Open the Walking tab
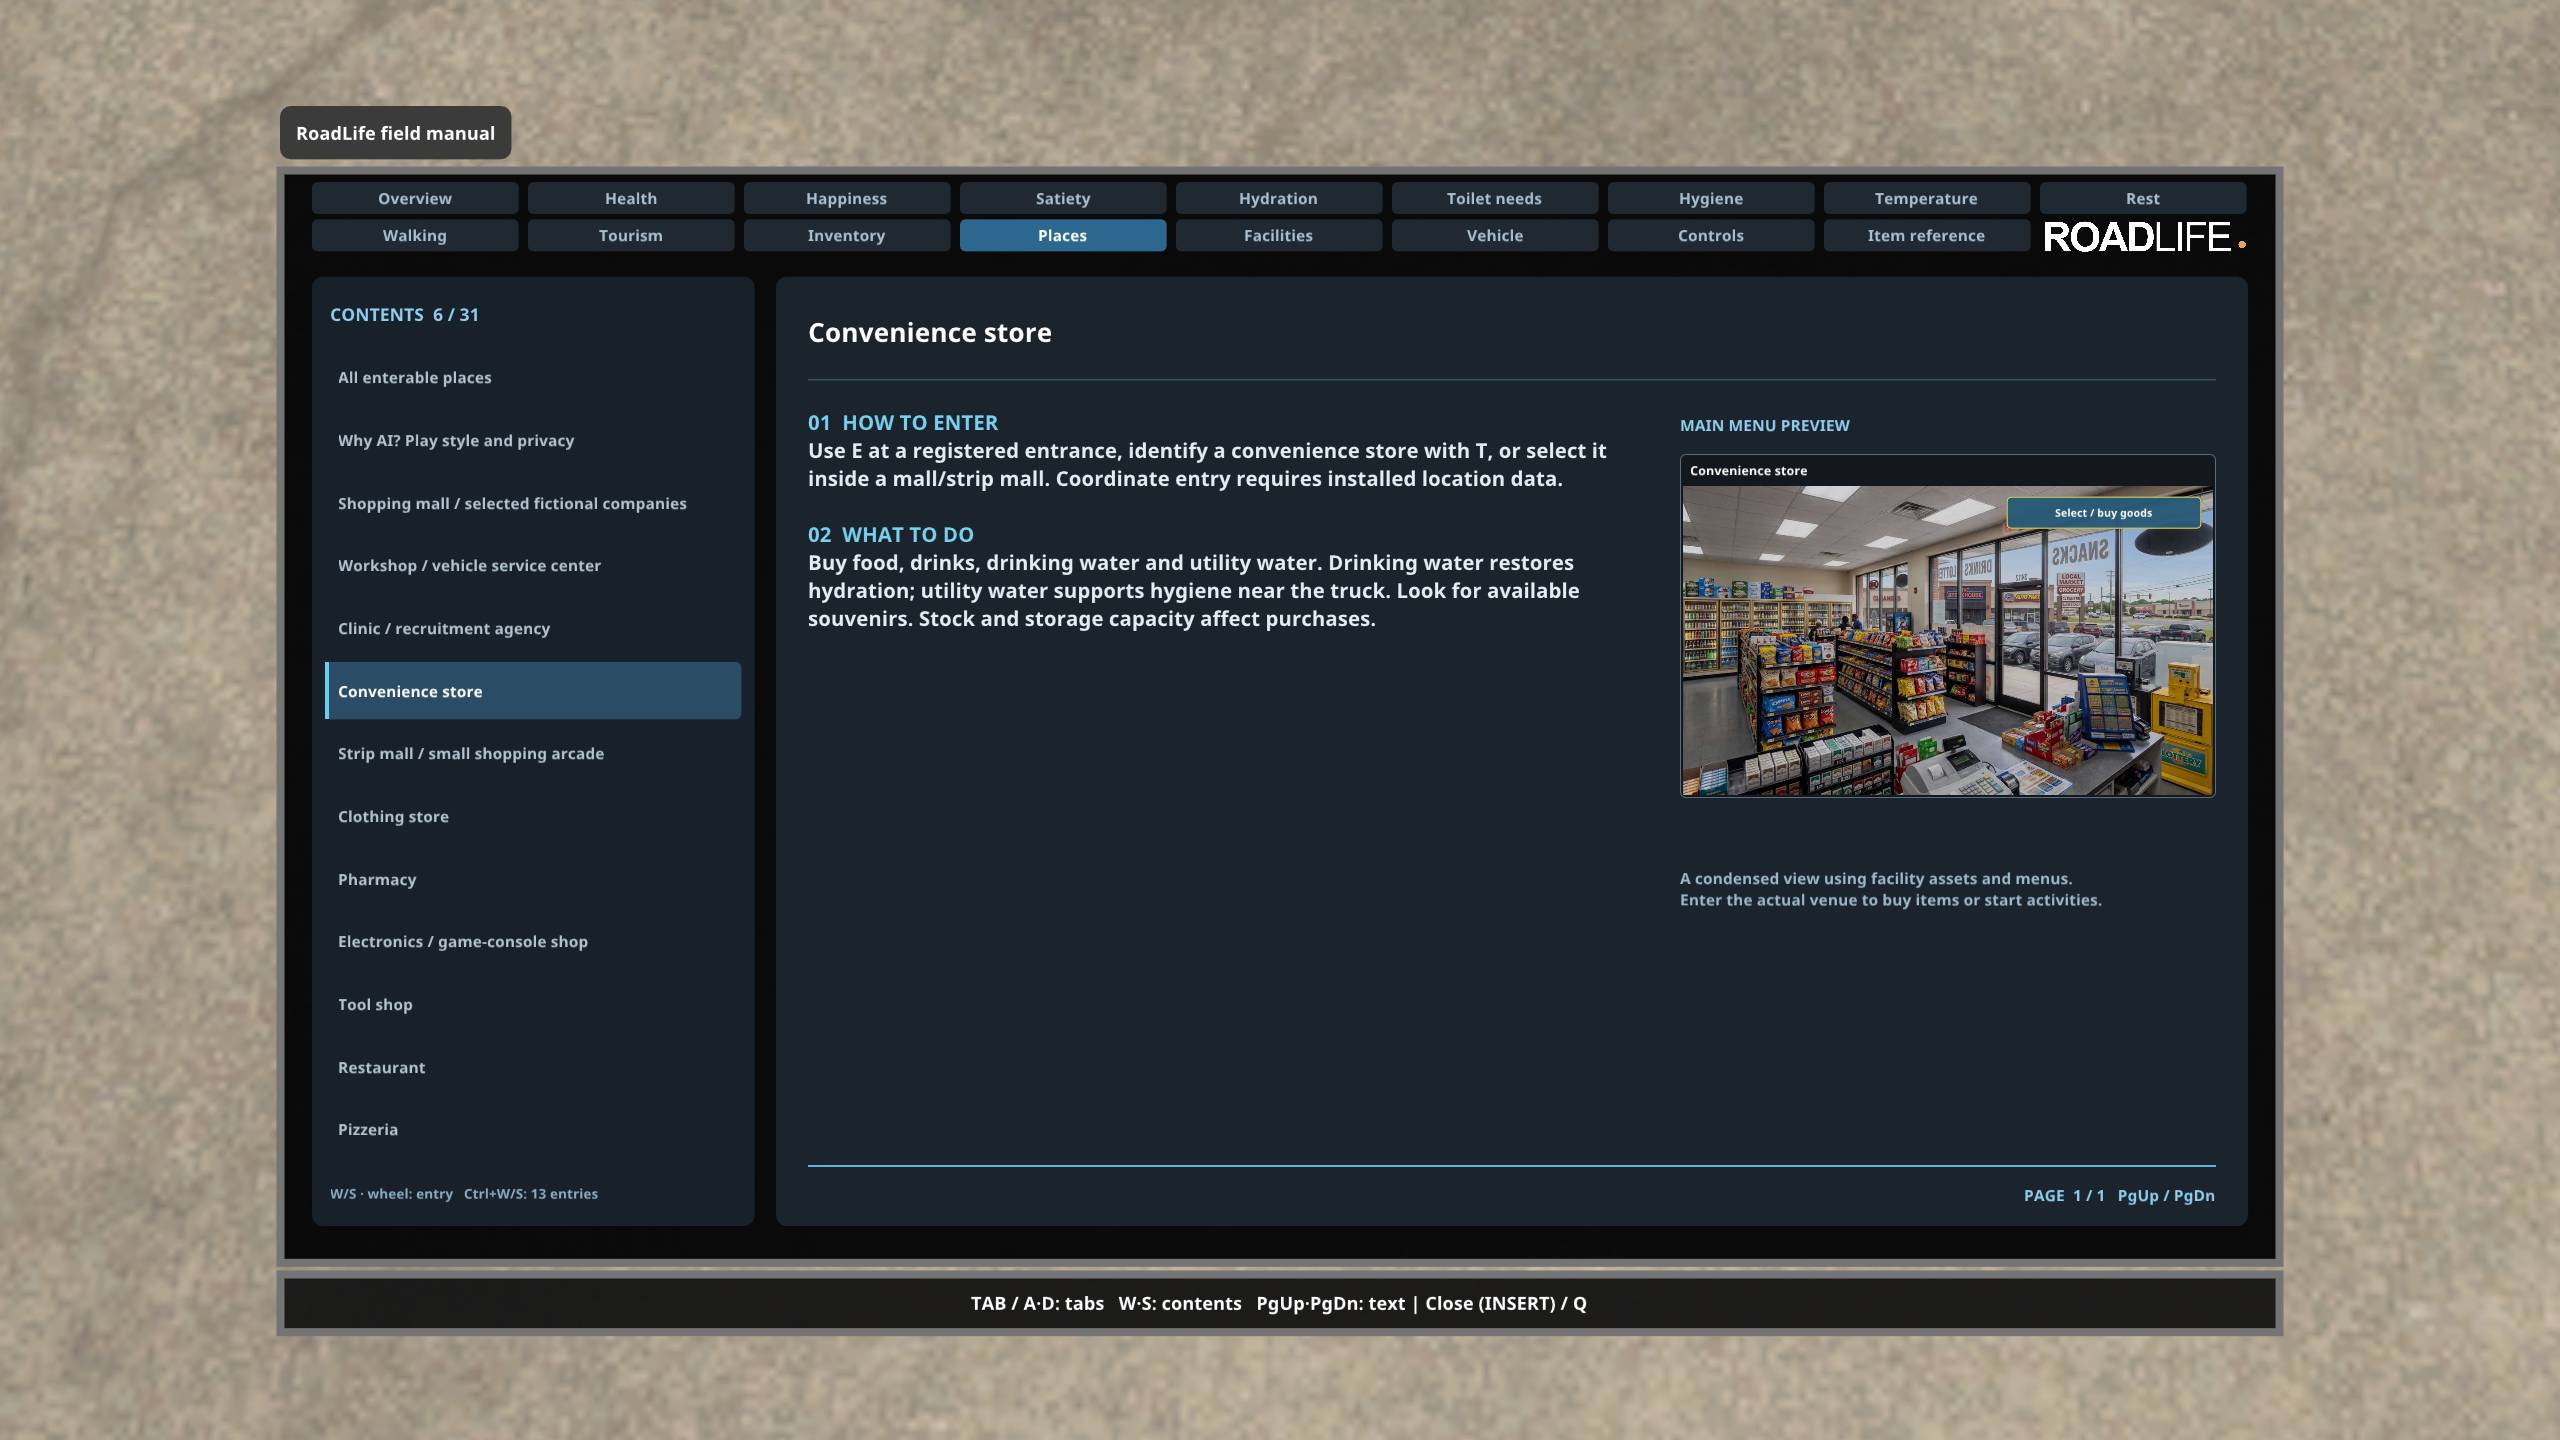The height and width of the screenshot is (1440, 2560). (x=415, y=235)
